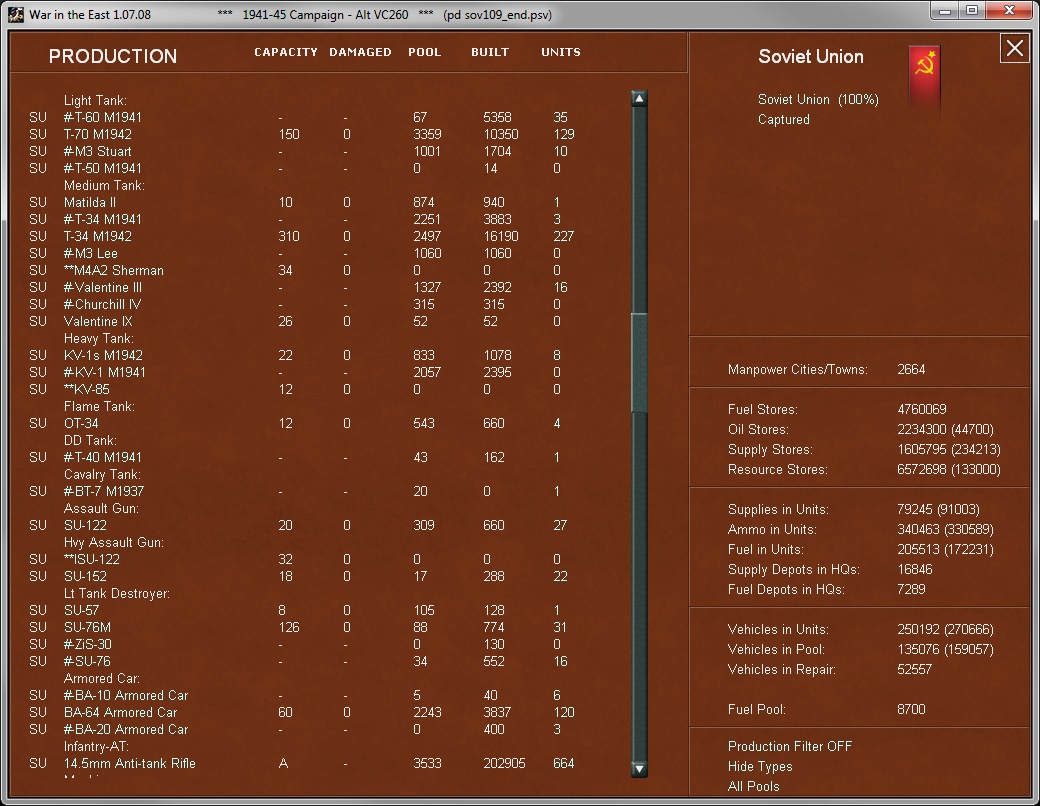Select the #T-34 M1941 row
Image resolution: width=1040 pixels, height=806 pixels.
[x=302, y=220]
